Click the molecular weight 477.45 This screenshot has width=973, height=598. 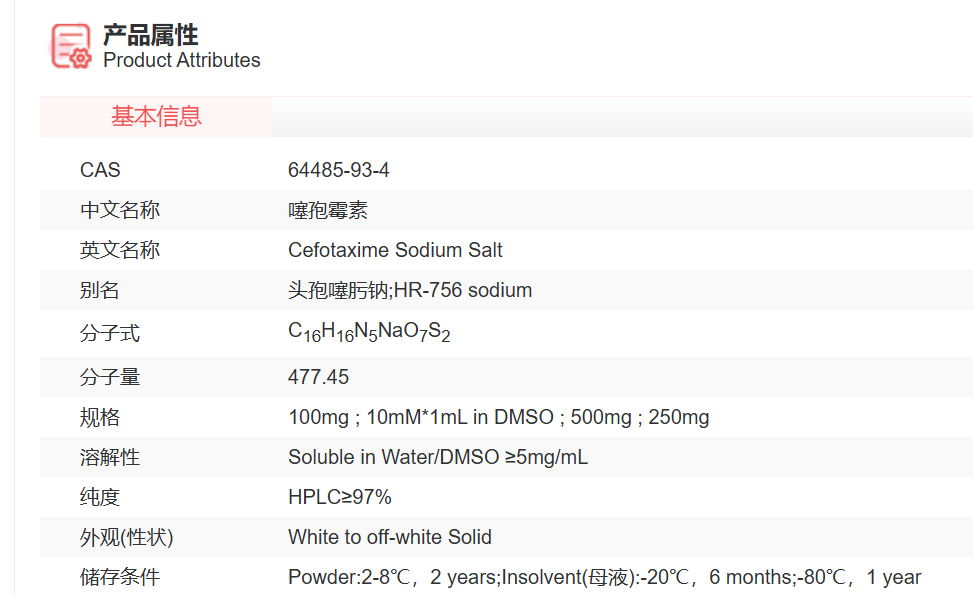tap(319, 377)
